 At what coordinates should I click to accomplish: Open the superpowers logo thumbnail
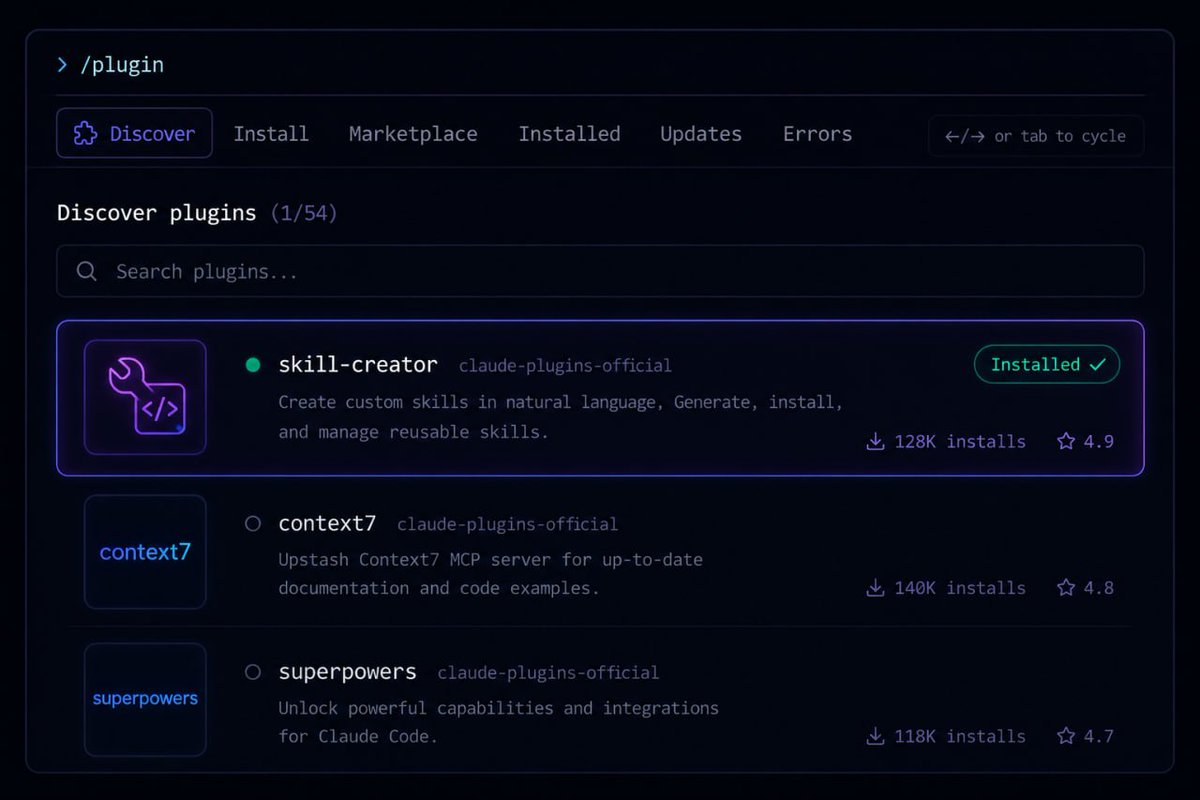click(x=145, y=699)
